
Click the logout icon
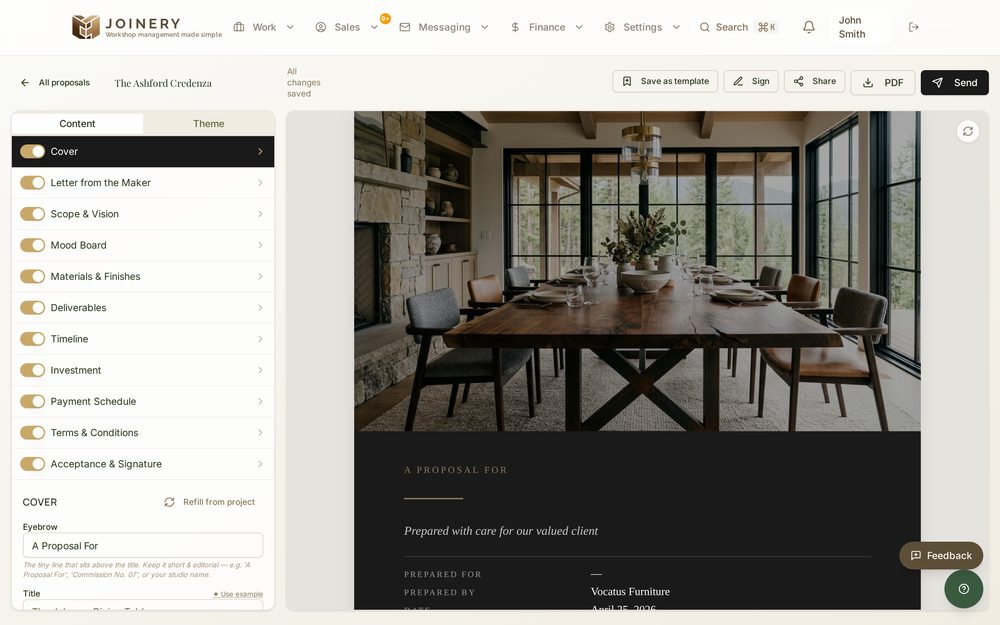(x=914, y=27)
